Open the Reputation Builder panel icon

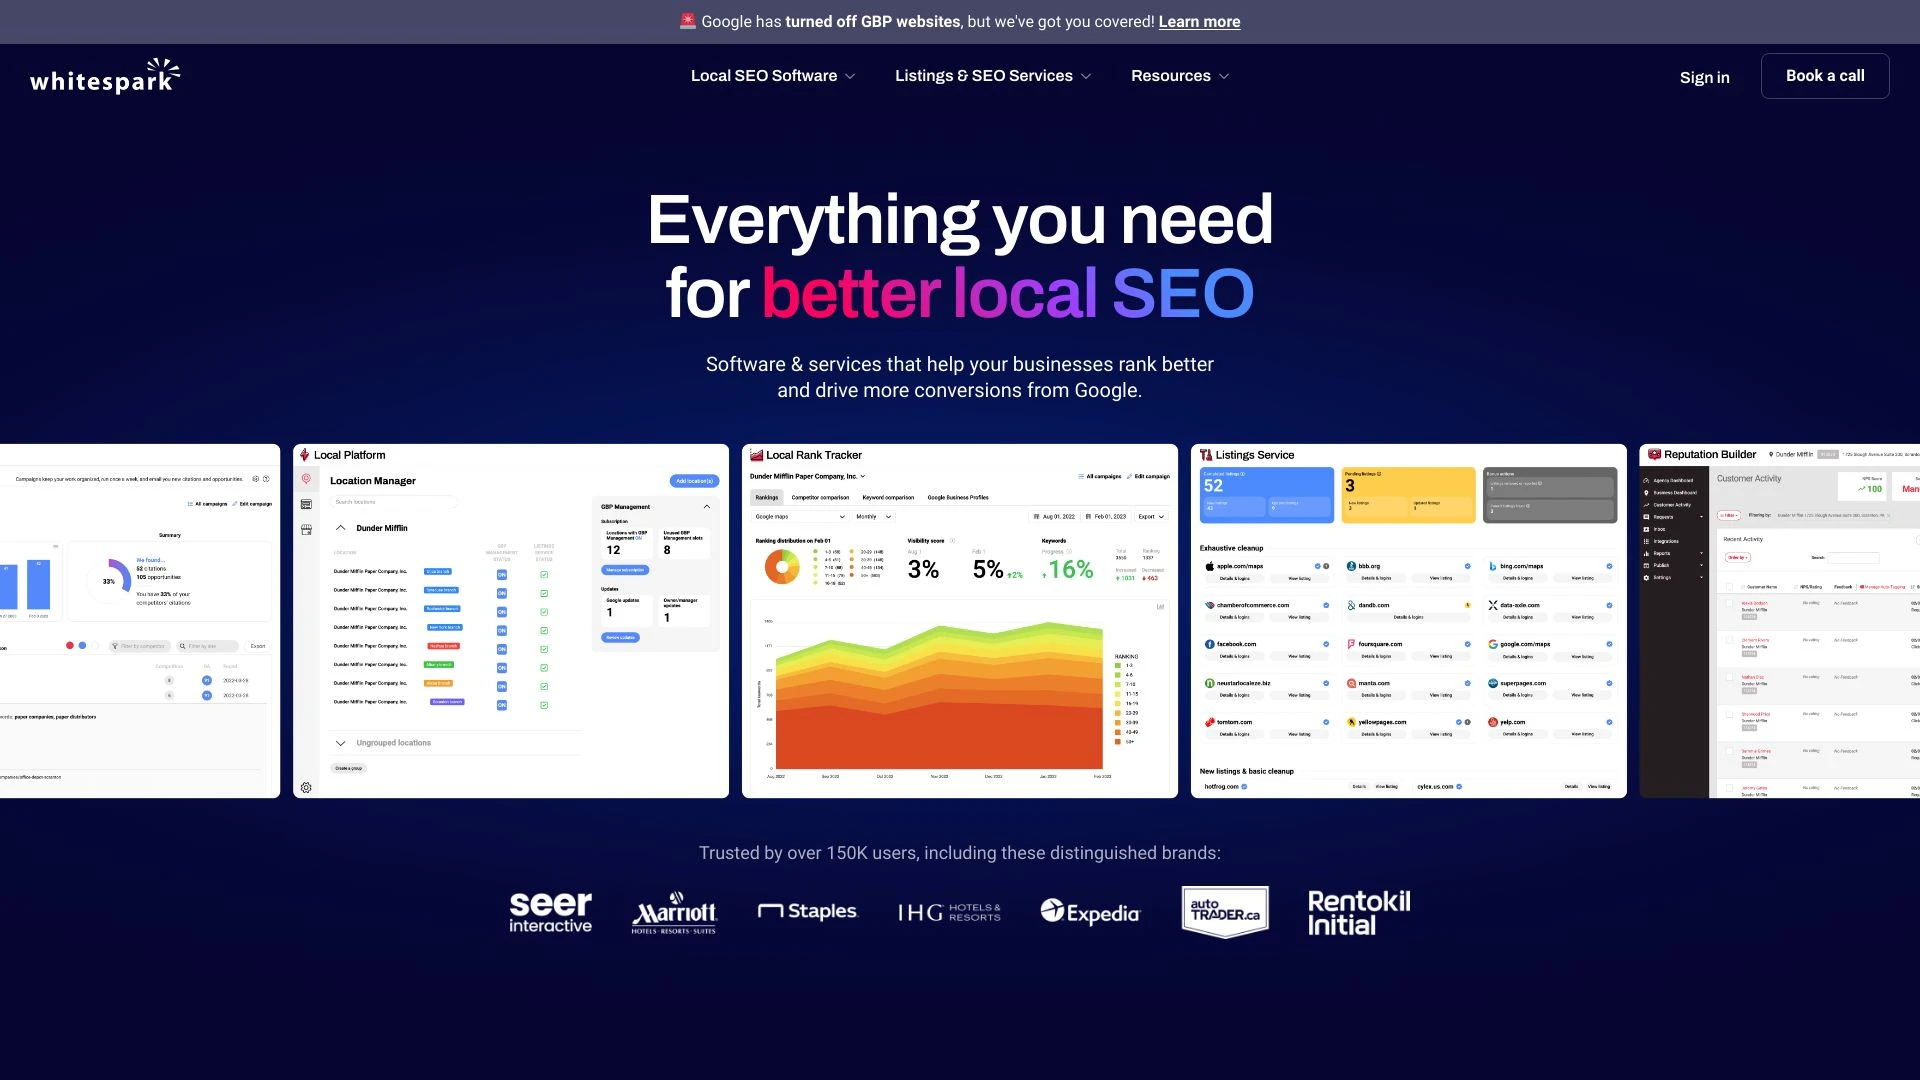tap(1655, 454)
